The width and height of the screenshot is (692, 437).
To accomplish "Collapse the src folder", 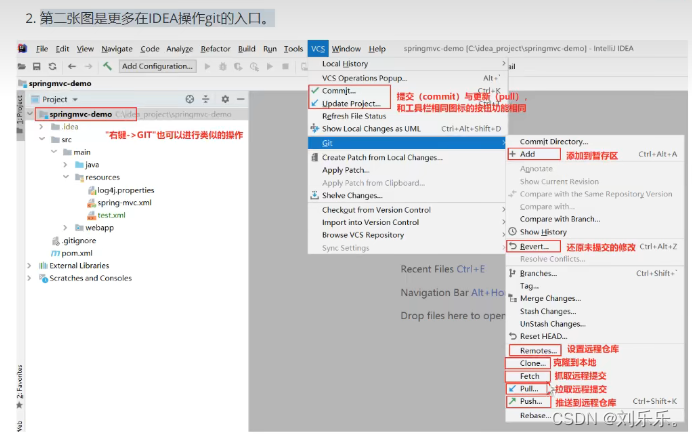I will [41, 139].
